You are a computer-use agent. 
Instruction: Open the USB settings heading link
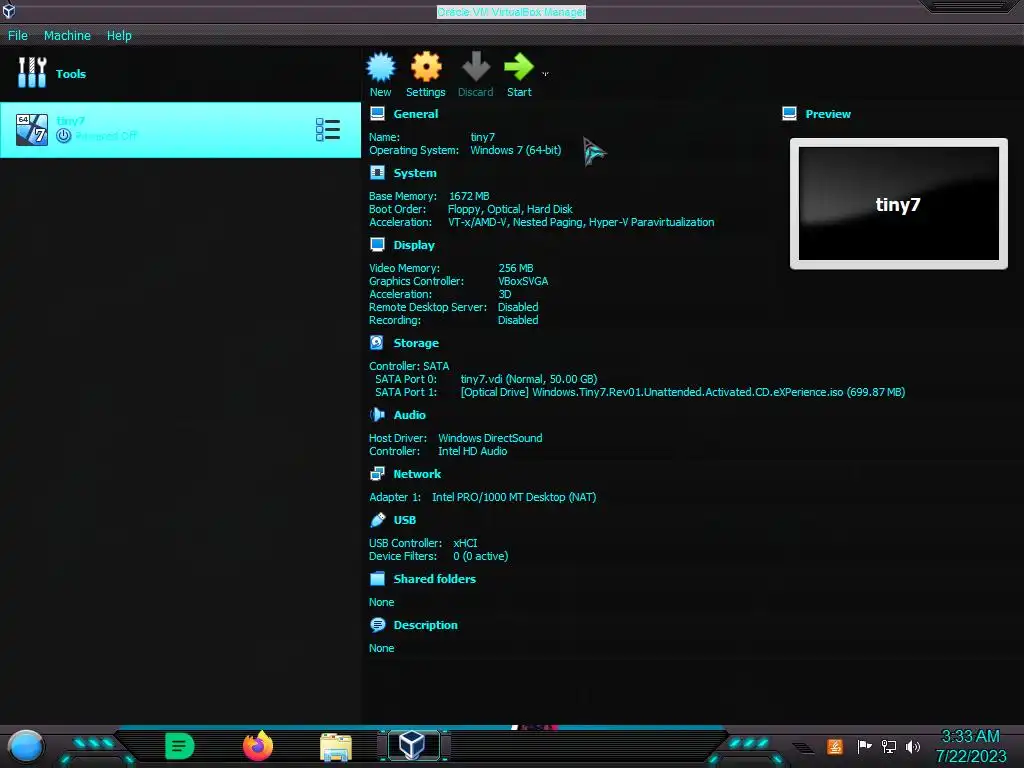point(404,520)
